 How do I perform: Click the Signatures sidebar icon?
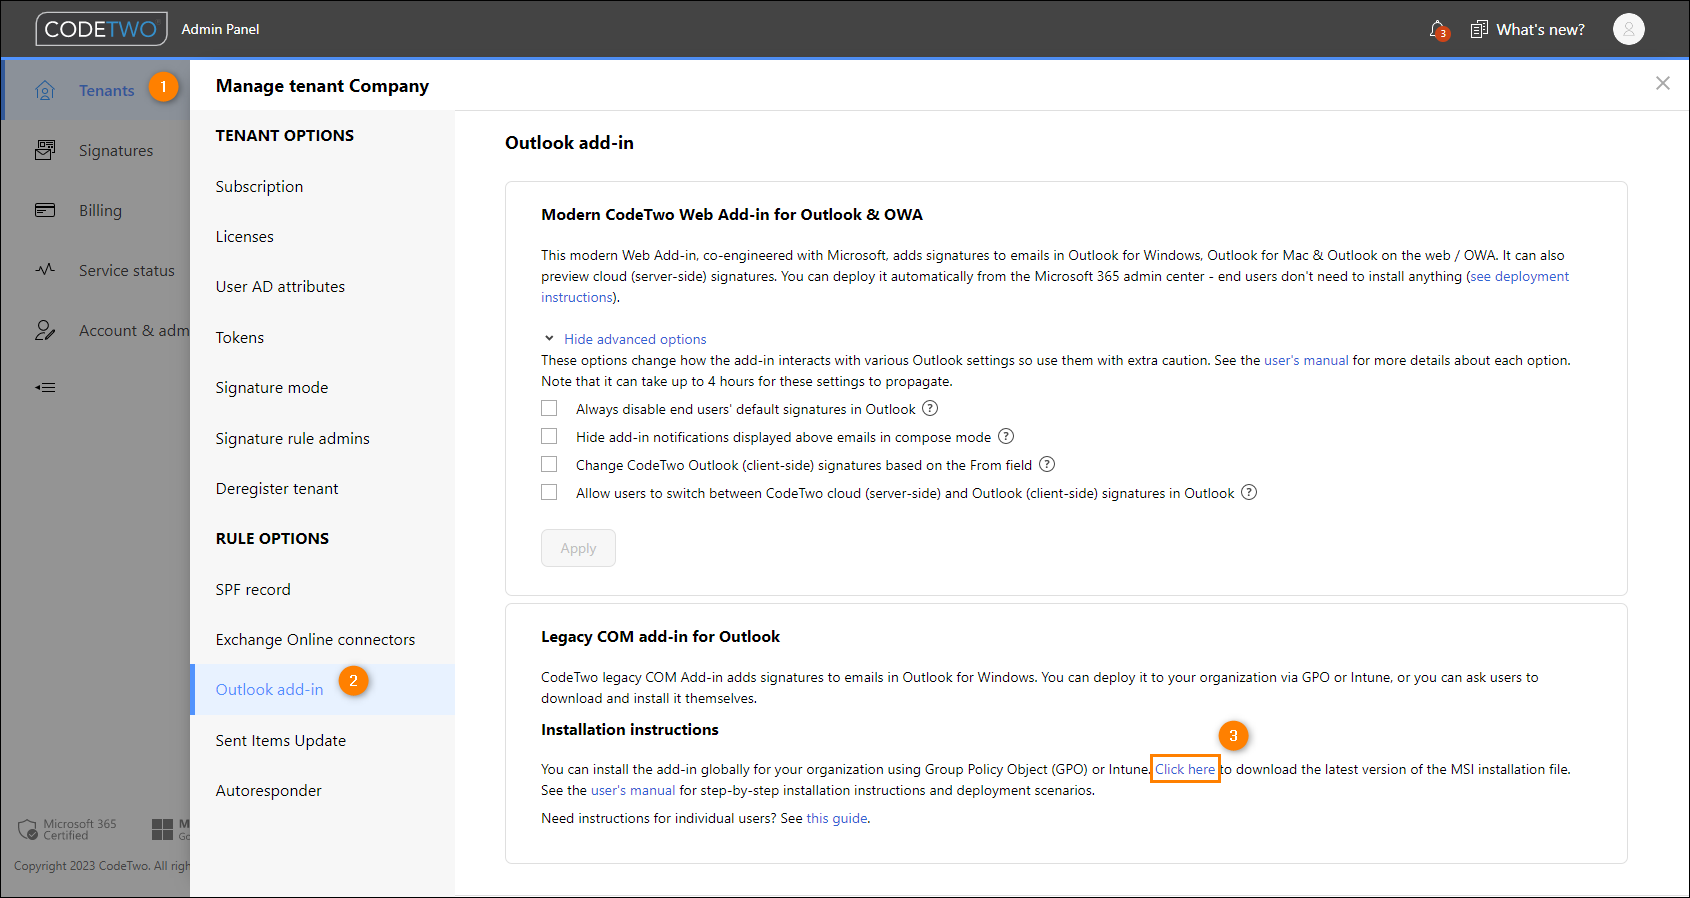45,150
